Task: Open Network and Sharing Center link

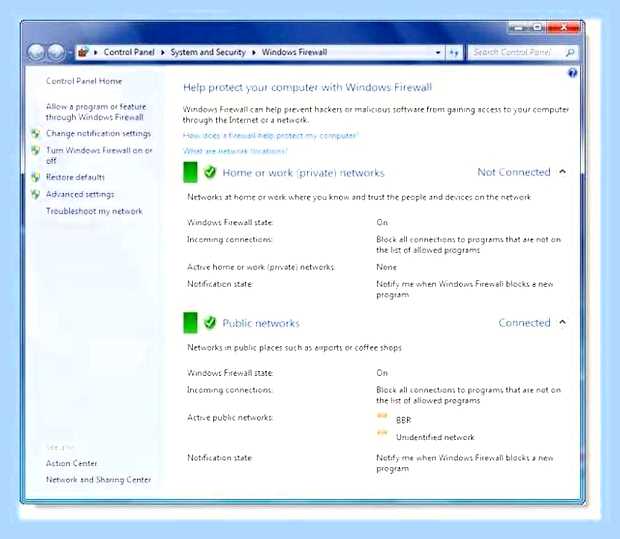Action: click(x=98, y=480)
